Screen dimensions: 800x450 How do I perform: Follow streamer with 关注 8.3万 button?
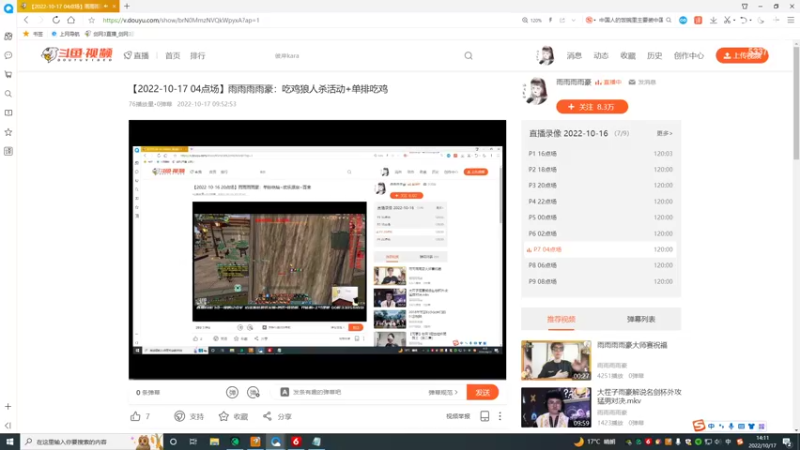pyautogui.click(x=592, y=107)
